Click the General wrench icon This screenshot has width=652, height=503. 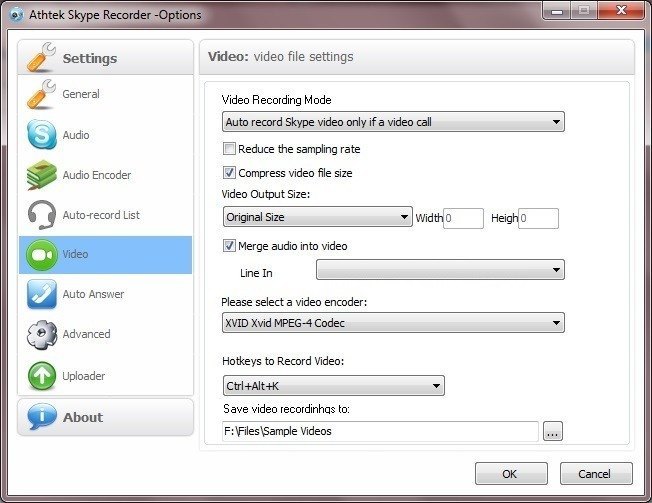(x=41, y=94)
